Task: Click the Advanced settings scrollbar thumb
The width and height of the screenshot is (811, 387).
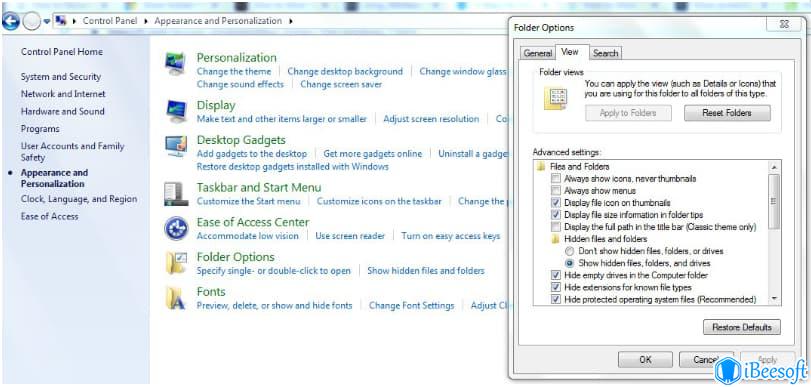Action: [x=774, y=201]
